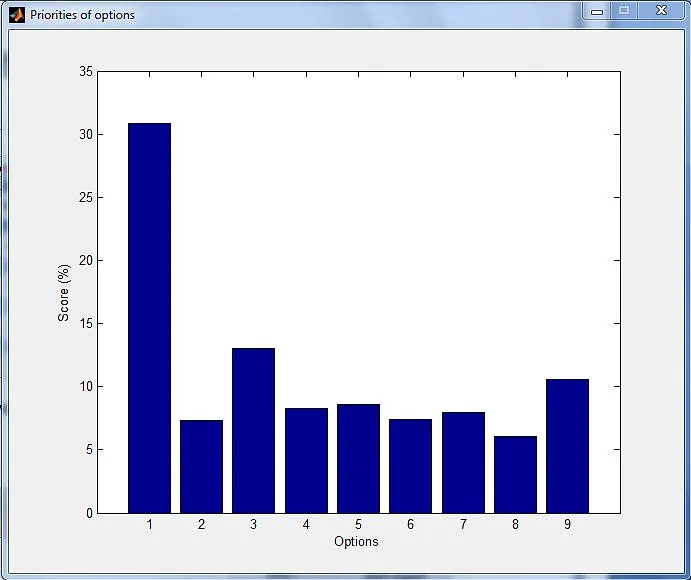Image resolution: width=691 pixels, height=580 pixels.
Task: Minimize the Priorities of options window
Action: click(x=597, y=11)
